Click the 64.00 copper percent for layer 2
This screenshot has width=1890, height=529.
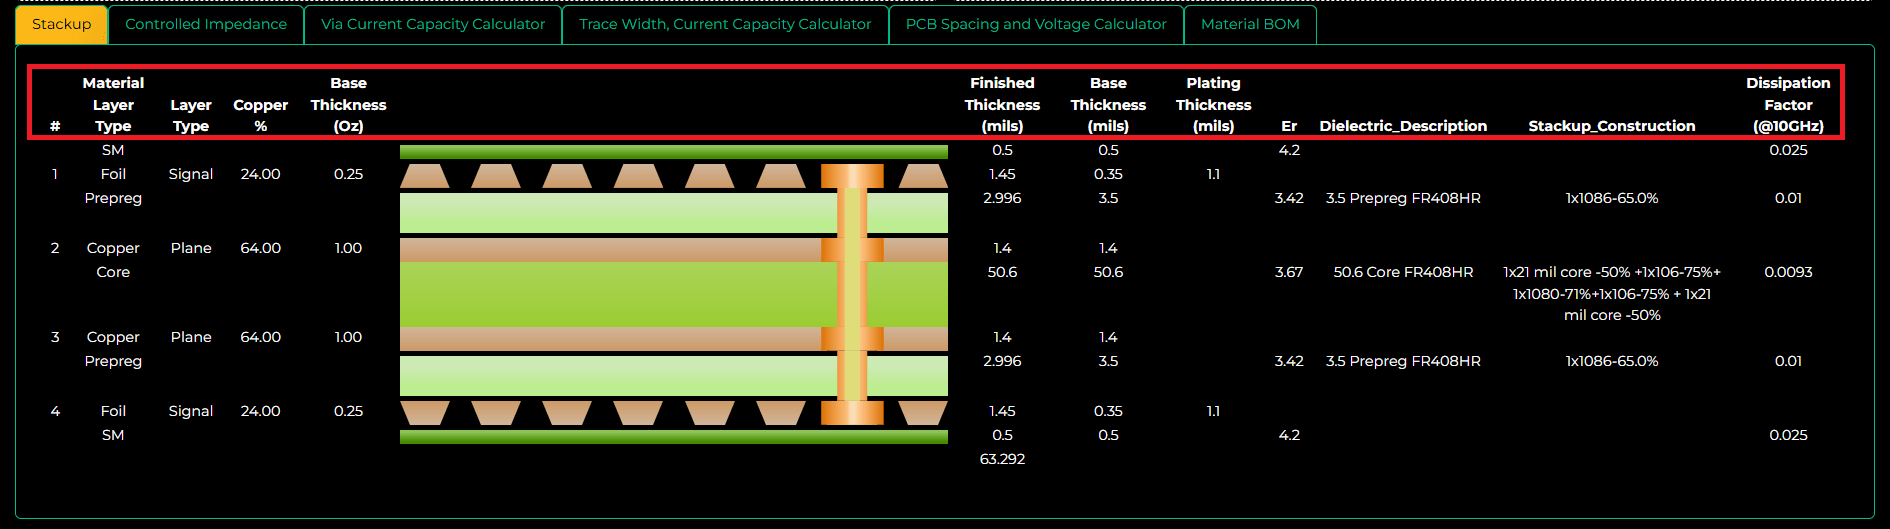point(260,248)
